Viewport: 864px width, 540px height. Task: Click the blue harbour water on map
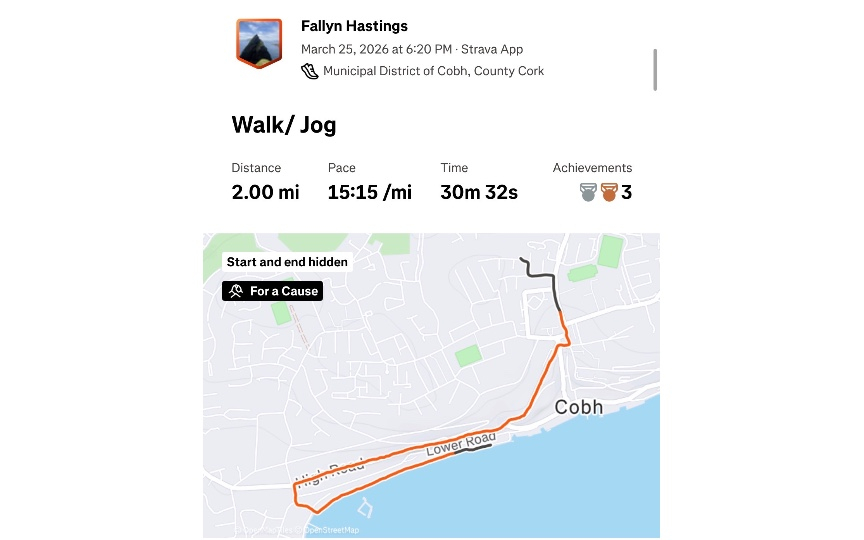tap(560, 490)
